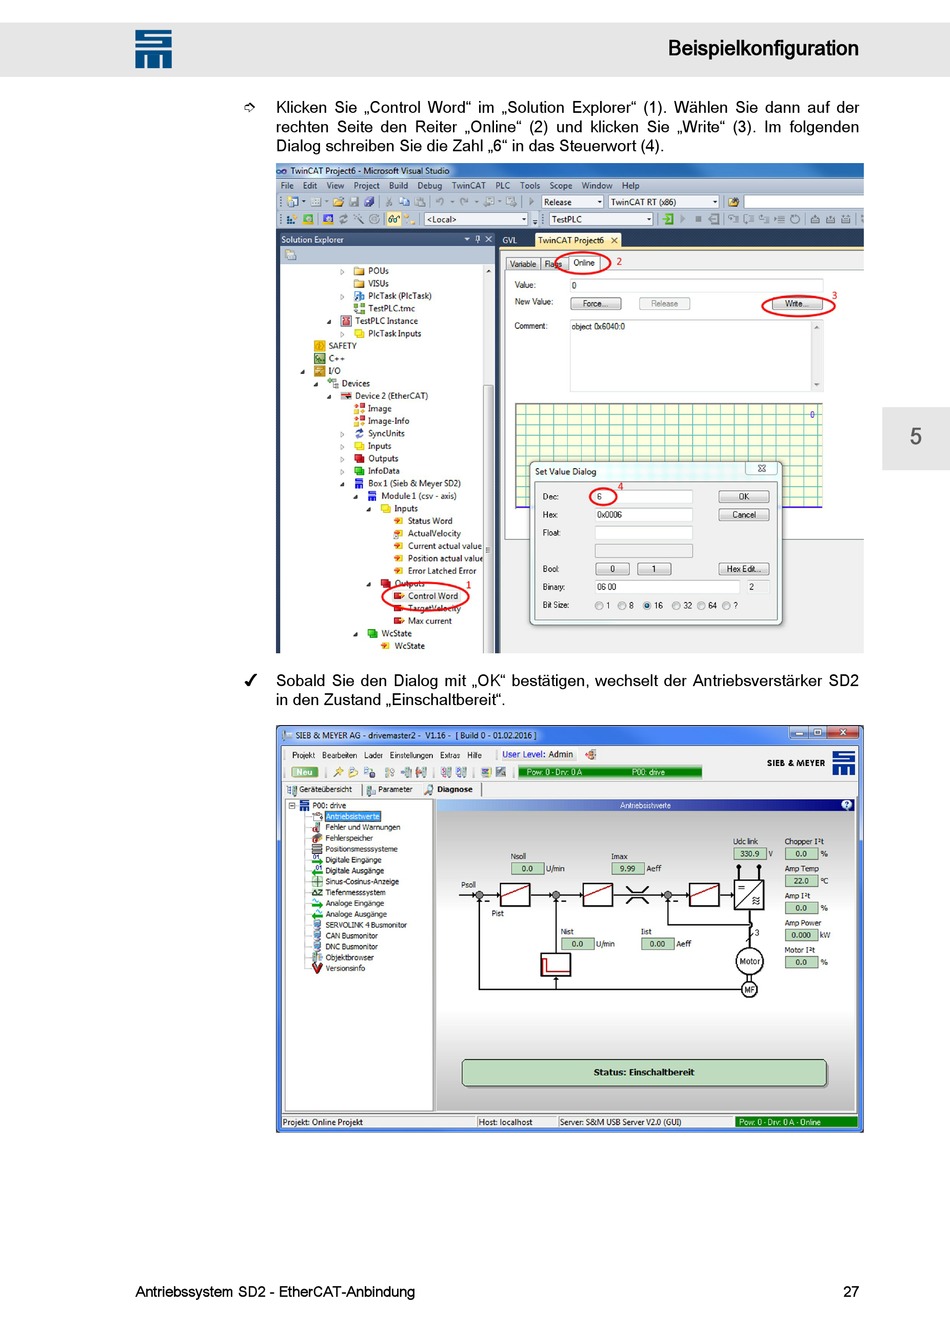The image size is (950, 1343).
Task: Select Bit Size ? radio button
Action: tap(726, 606)
